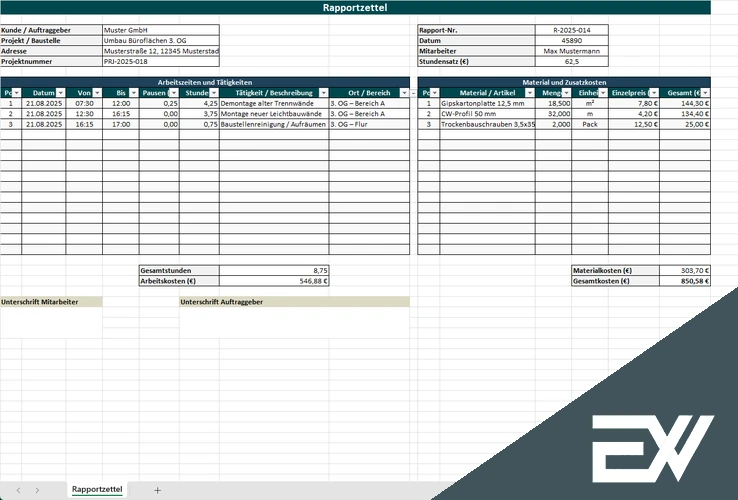Select the Stunden value 0,75
Image resolution: width=738 pixels, height=500 pixels.
200,124
